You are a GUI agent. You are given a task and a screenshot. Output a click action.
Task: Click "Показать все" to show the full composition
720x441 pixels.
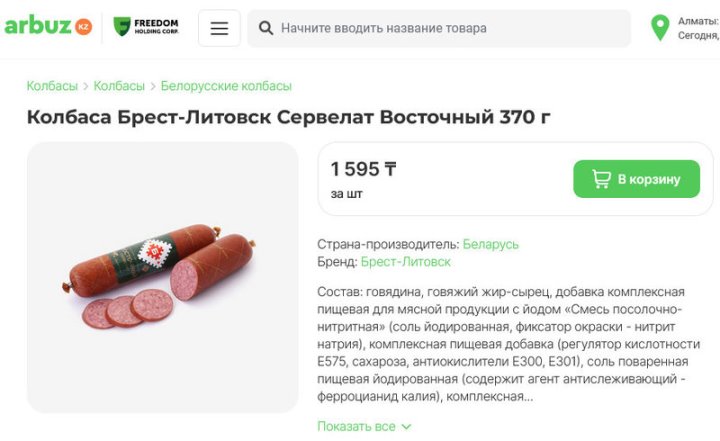pyautogui.click(x=356, y=426)
